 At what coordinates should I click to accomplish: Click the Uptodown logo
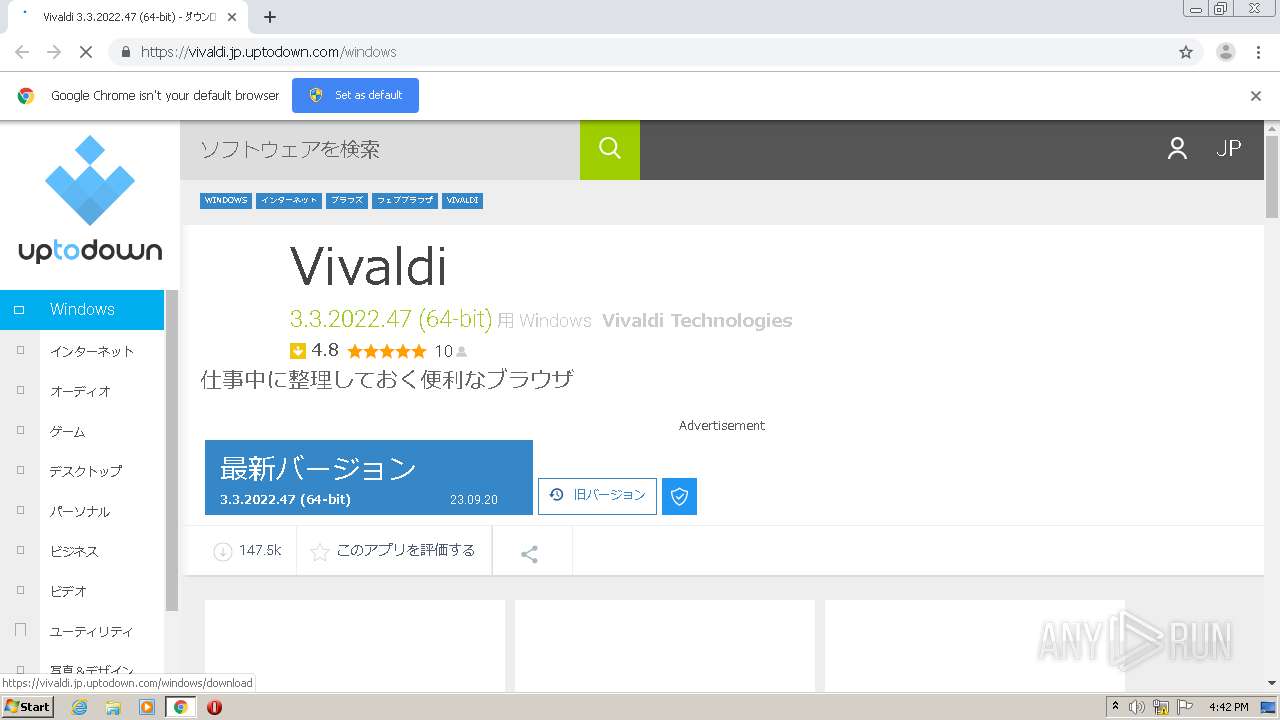90,200
